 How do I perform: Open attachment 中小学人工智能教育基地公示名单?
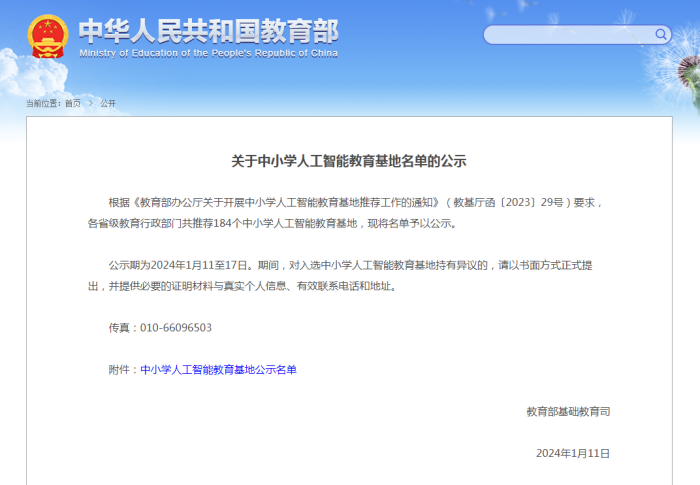tap(218, 370)
